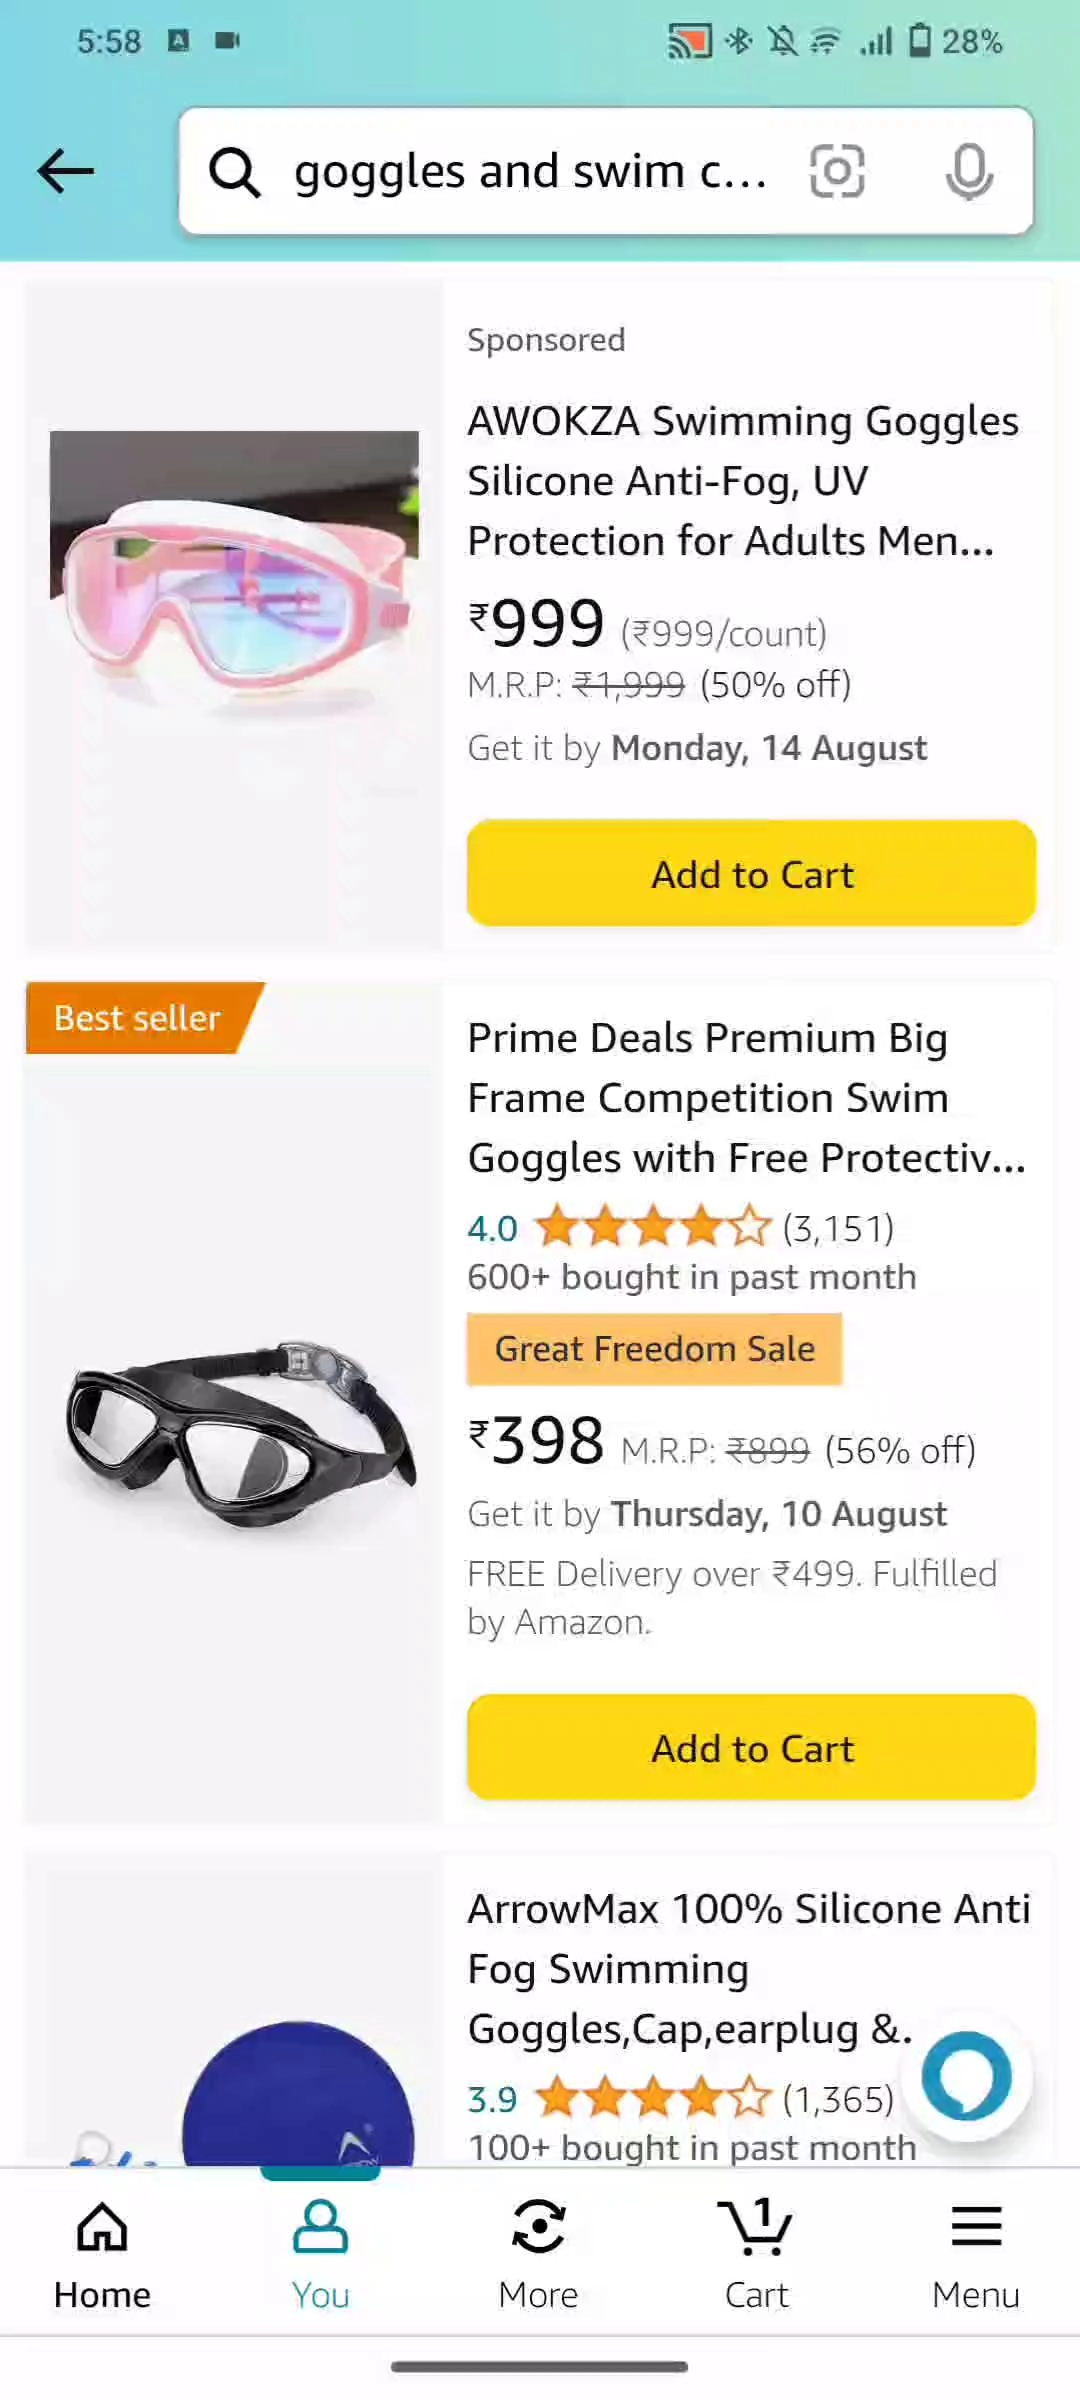Open camera lens visual search
This screenshot has height=2400, width=1080.
coord(836,172)
